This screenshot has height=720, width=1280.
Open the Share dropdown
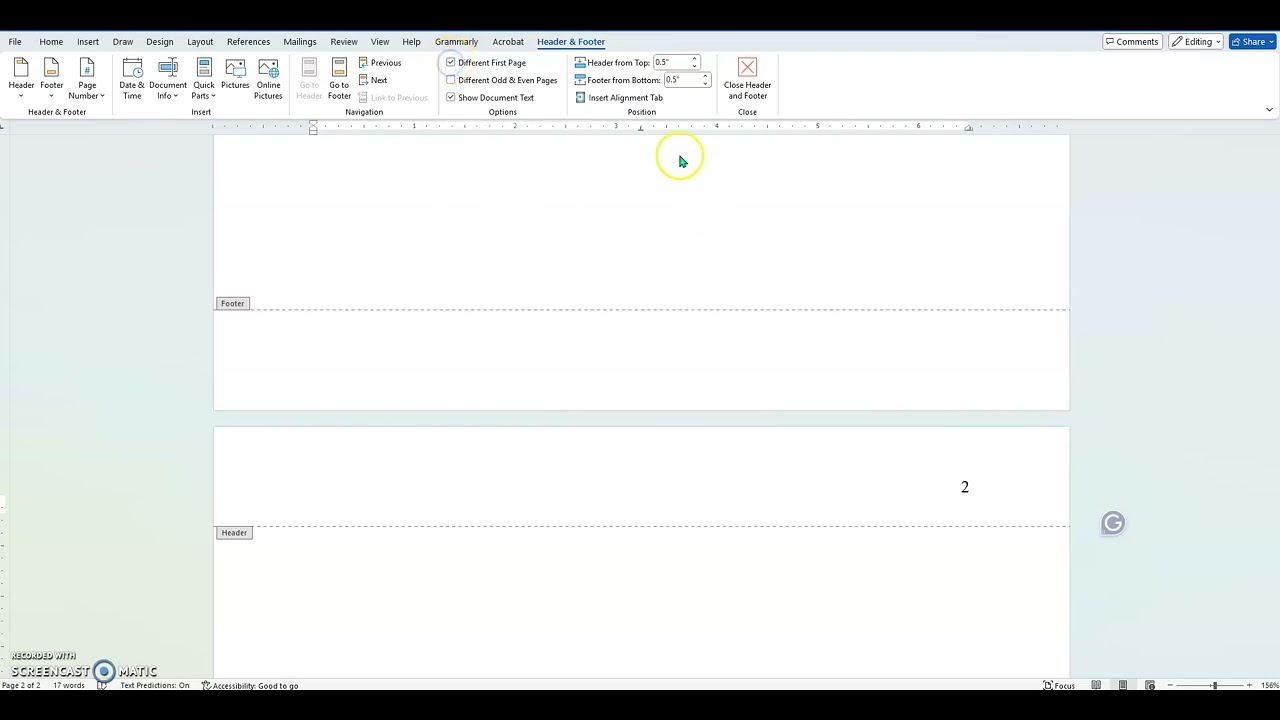[1252, 42]
